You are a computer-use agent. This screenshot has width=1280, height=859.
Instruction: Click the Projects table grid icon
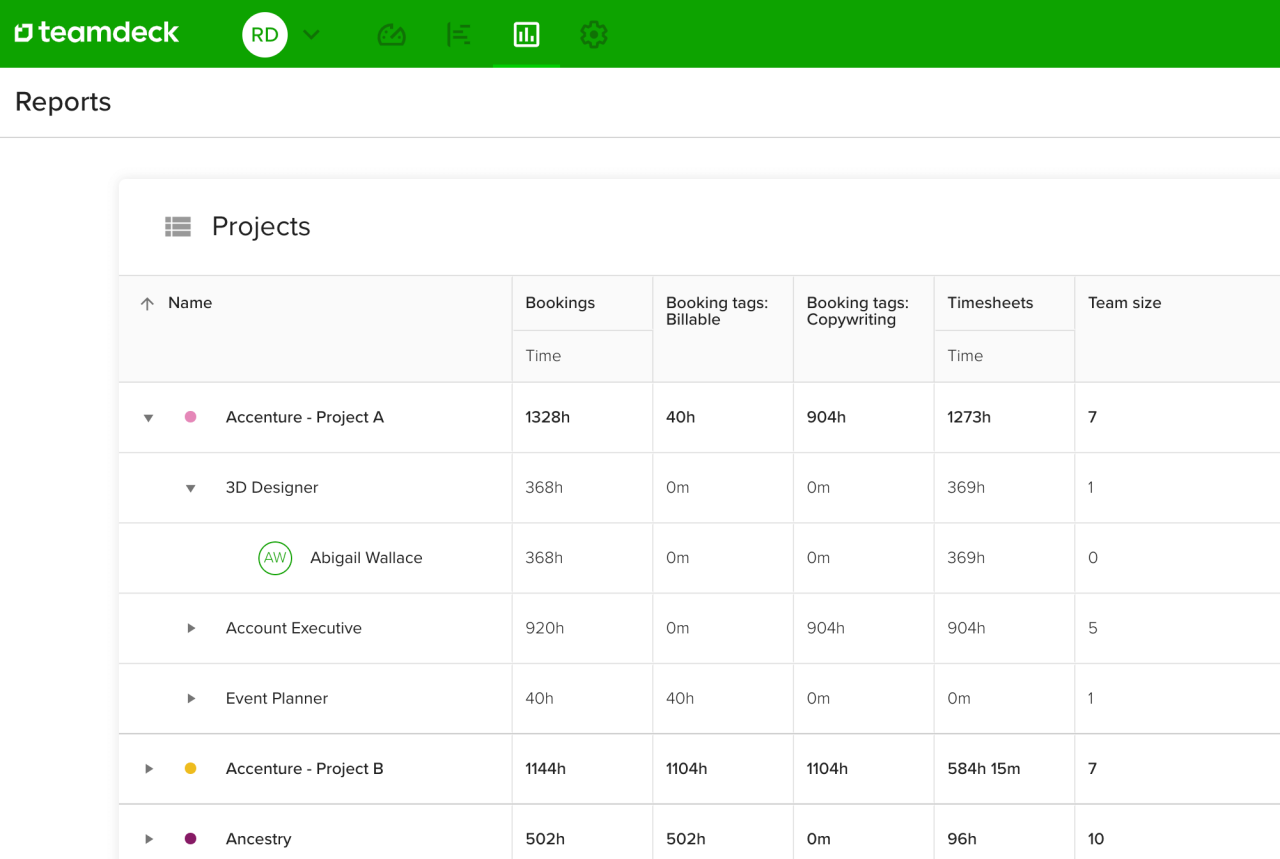click(x=177, y=227)
